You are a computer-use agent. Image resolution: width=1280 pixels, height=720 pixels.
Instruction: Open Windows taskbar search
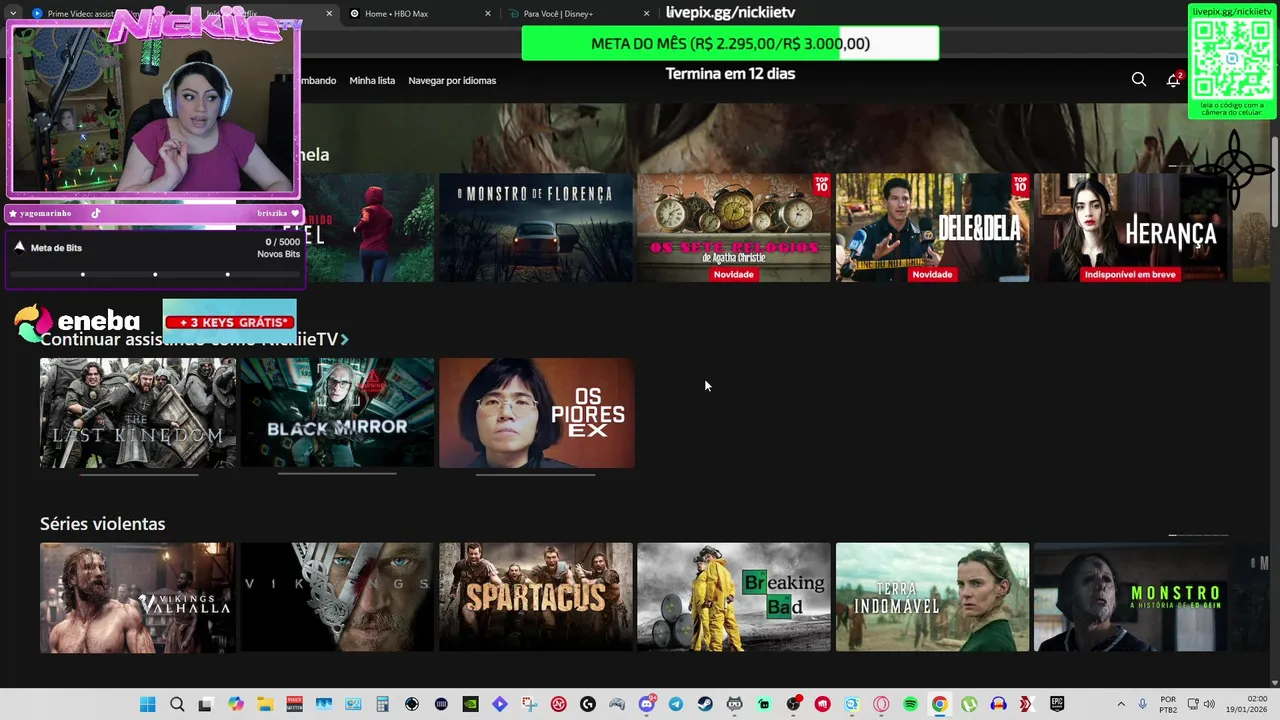pyautogui.click(x=177, y=704)
